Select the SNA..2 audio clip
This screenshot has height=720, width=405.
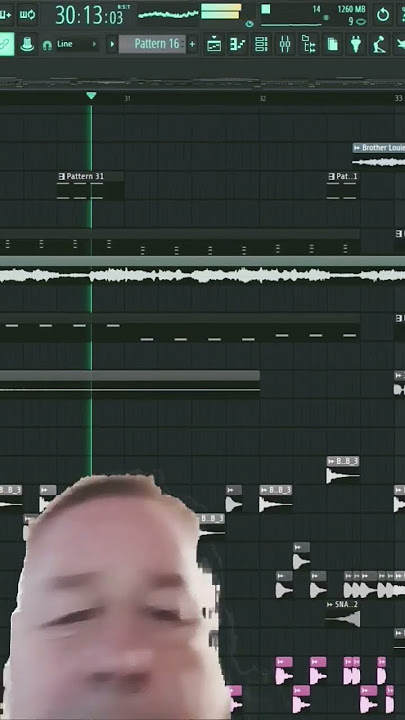click(343, 613)
